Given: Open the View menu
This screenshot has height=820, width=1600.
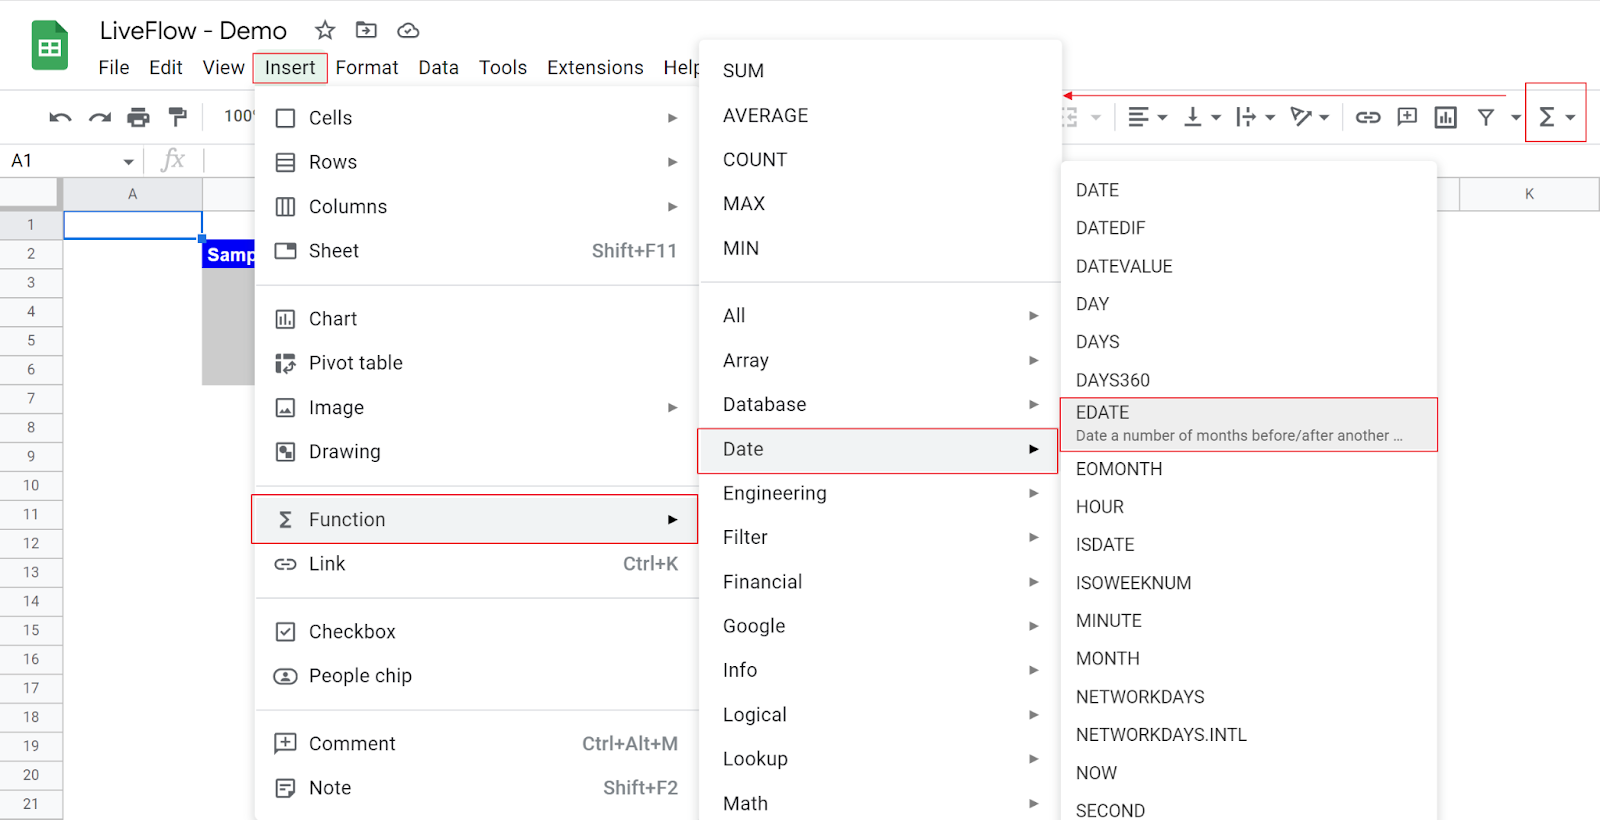Looking at the screenshot, I should 223,67.
